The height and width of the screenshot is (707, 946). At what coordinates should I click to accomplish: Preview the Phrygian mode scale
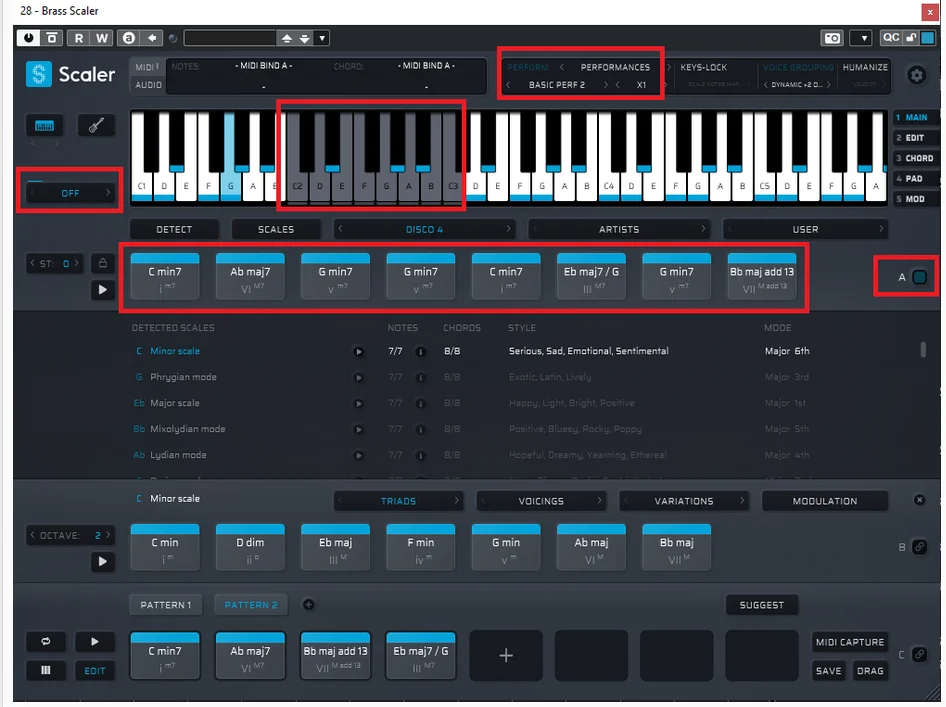(x=358, y=378)
